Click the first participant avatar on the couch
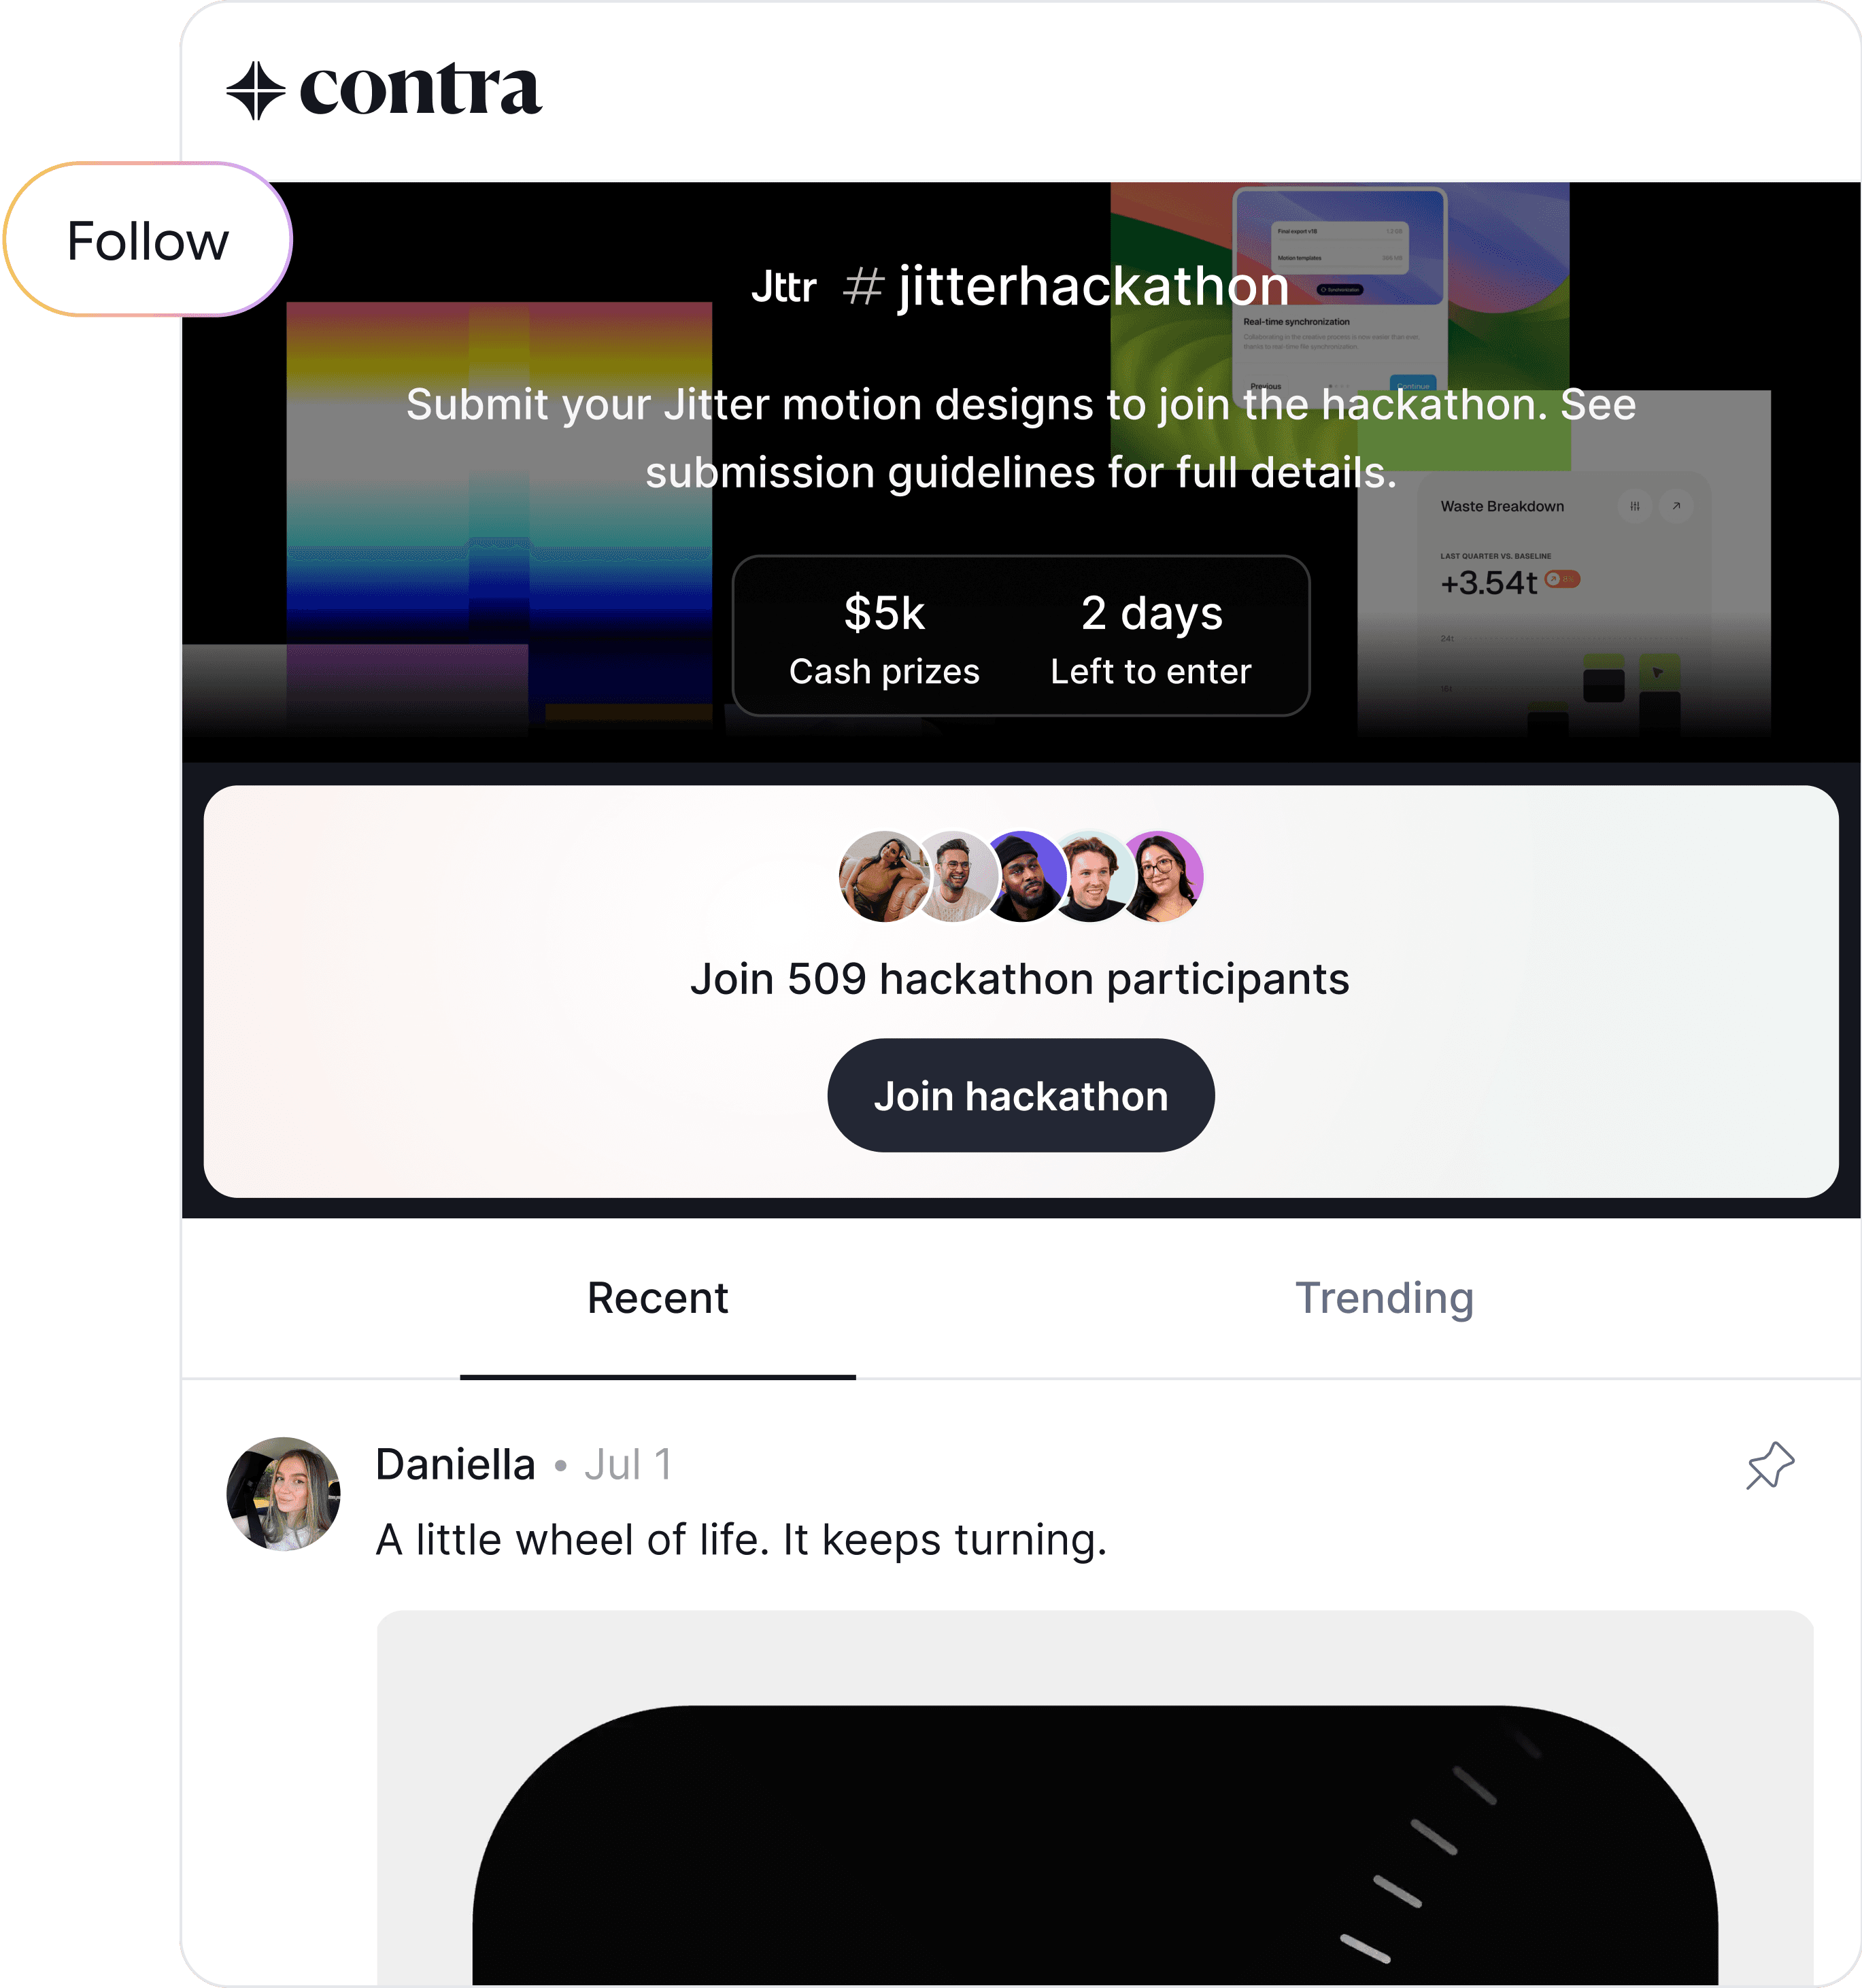Screen dimensions: 1862x1988 pyautogui.click(x=884, y=876)
